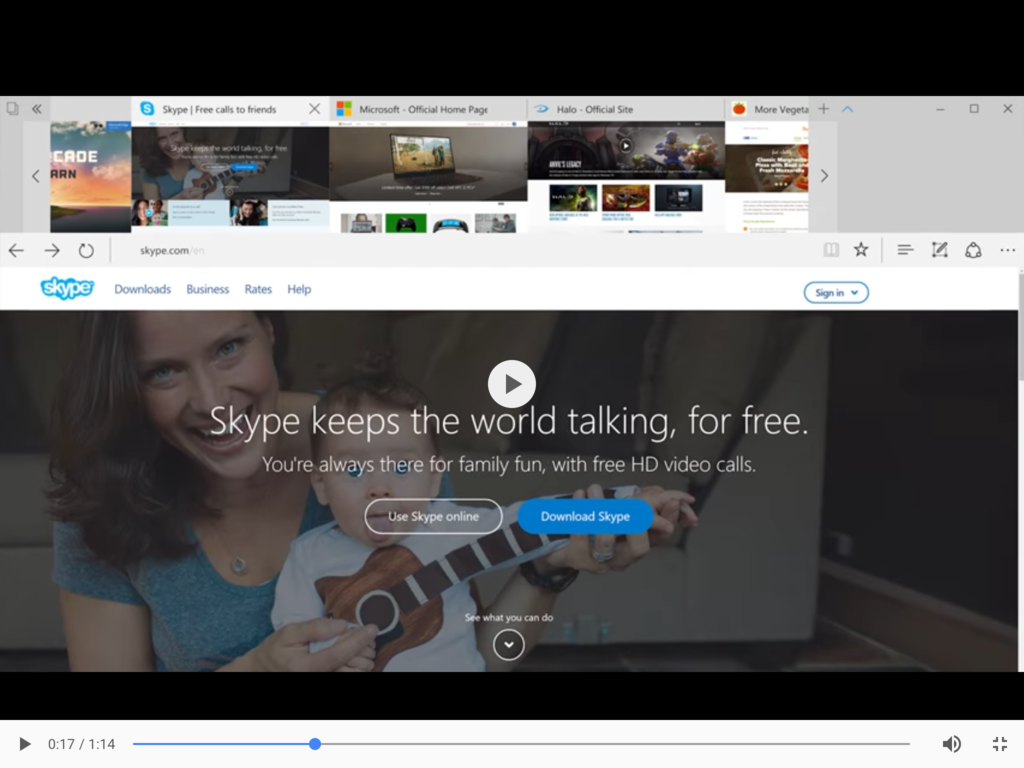Click the Halo site preview thumbnail
This screenshot has height=768, width=1024.
tap(626, 176)
